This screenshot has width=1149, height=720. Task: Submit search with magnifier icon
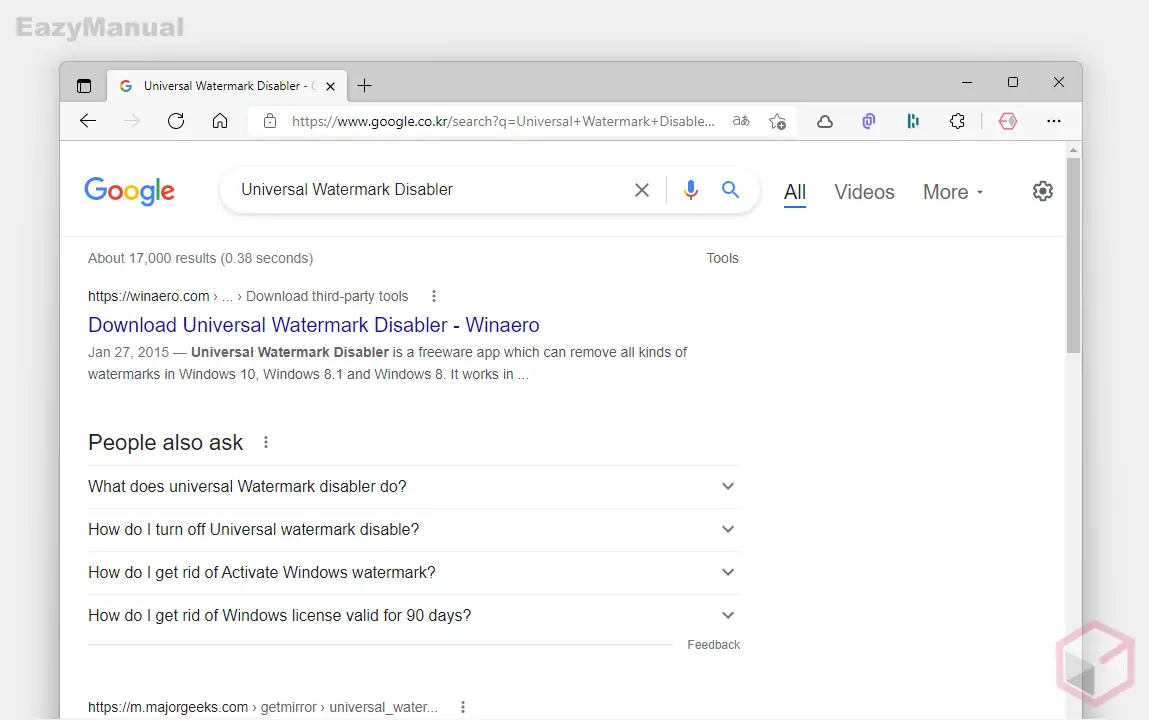tap(730, 190)
